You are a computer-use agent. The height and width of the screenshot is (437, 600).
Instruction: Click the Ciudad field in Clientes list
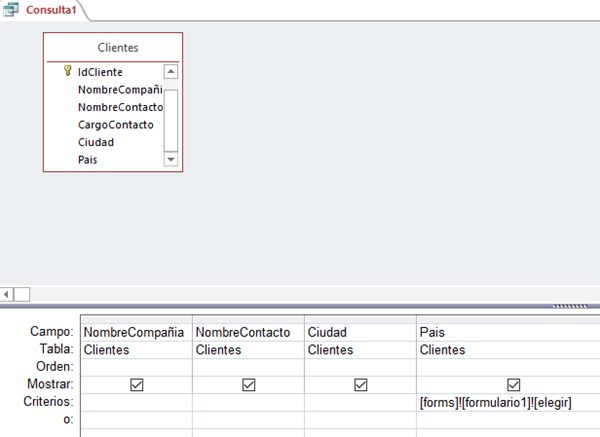(96, 142)
